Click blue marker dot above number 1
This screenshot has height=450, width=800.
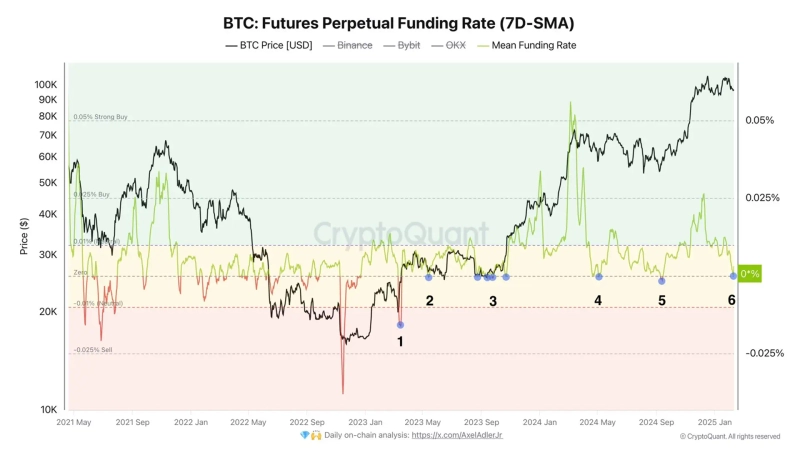click(401, 324)
